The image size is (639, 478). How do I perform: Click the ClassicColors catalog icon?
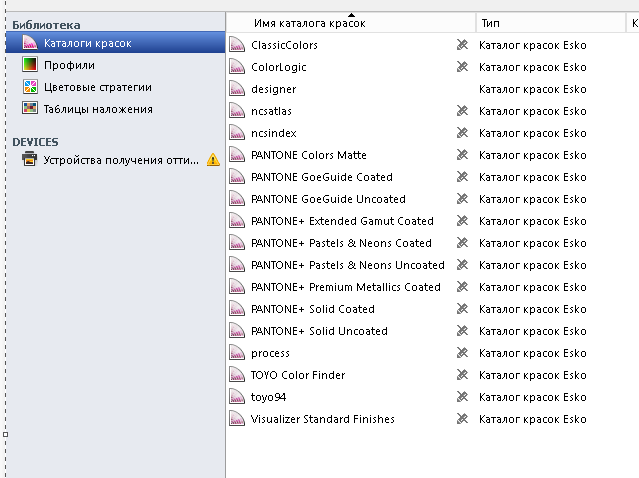(x=237, y=44)
